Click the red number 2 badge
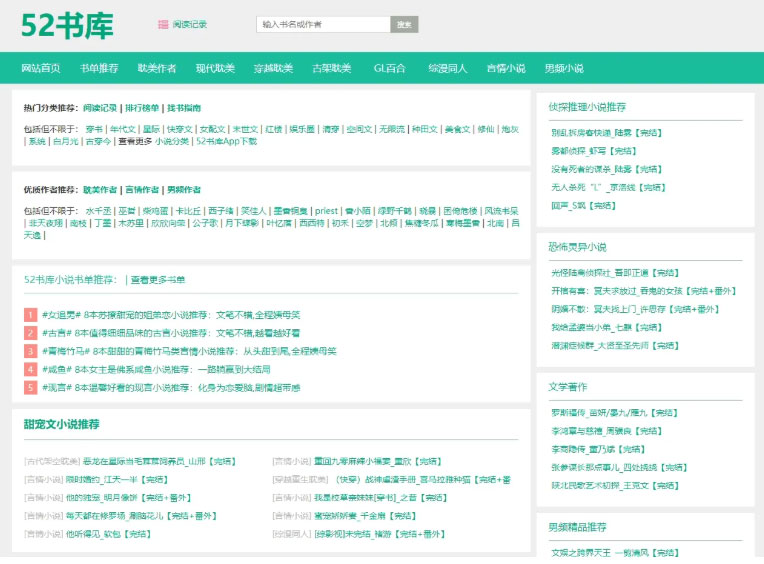 [x=30, y=333]
